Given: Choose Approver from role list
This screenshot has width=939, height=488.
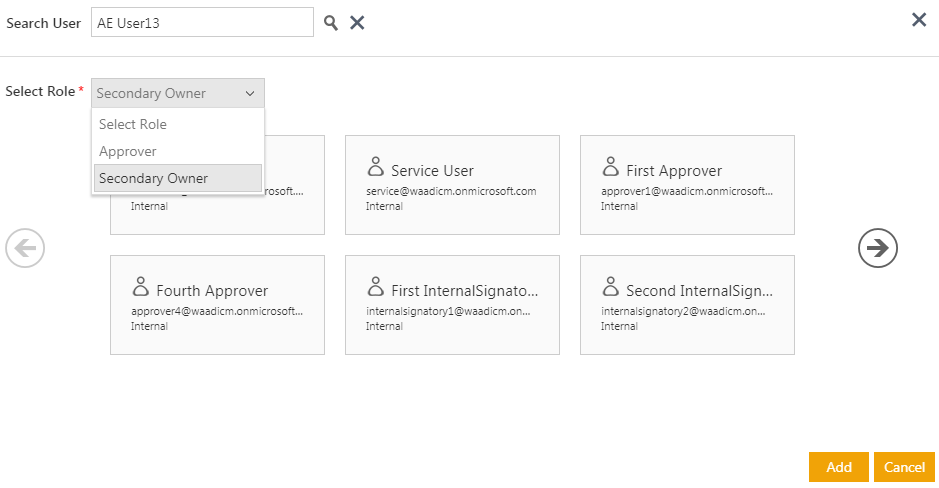Looking at the screenshot, I should [128, 151].
